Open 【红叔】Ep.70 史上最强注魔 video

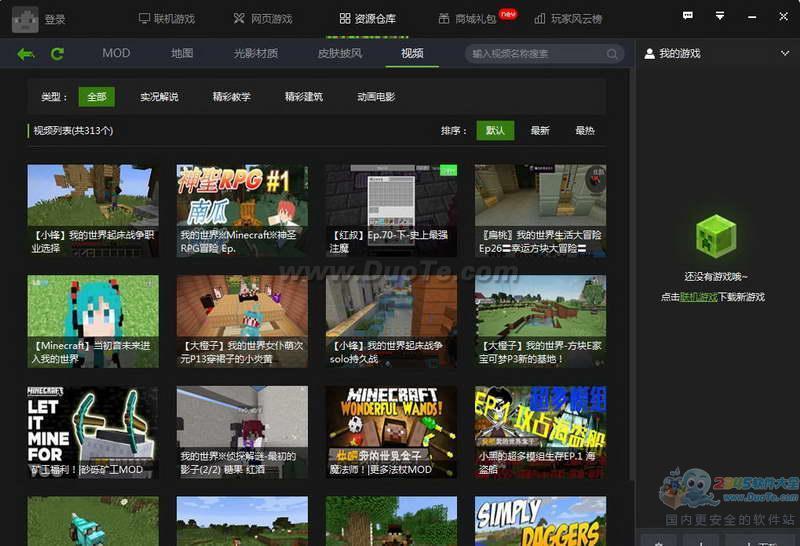pos(391,210)
